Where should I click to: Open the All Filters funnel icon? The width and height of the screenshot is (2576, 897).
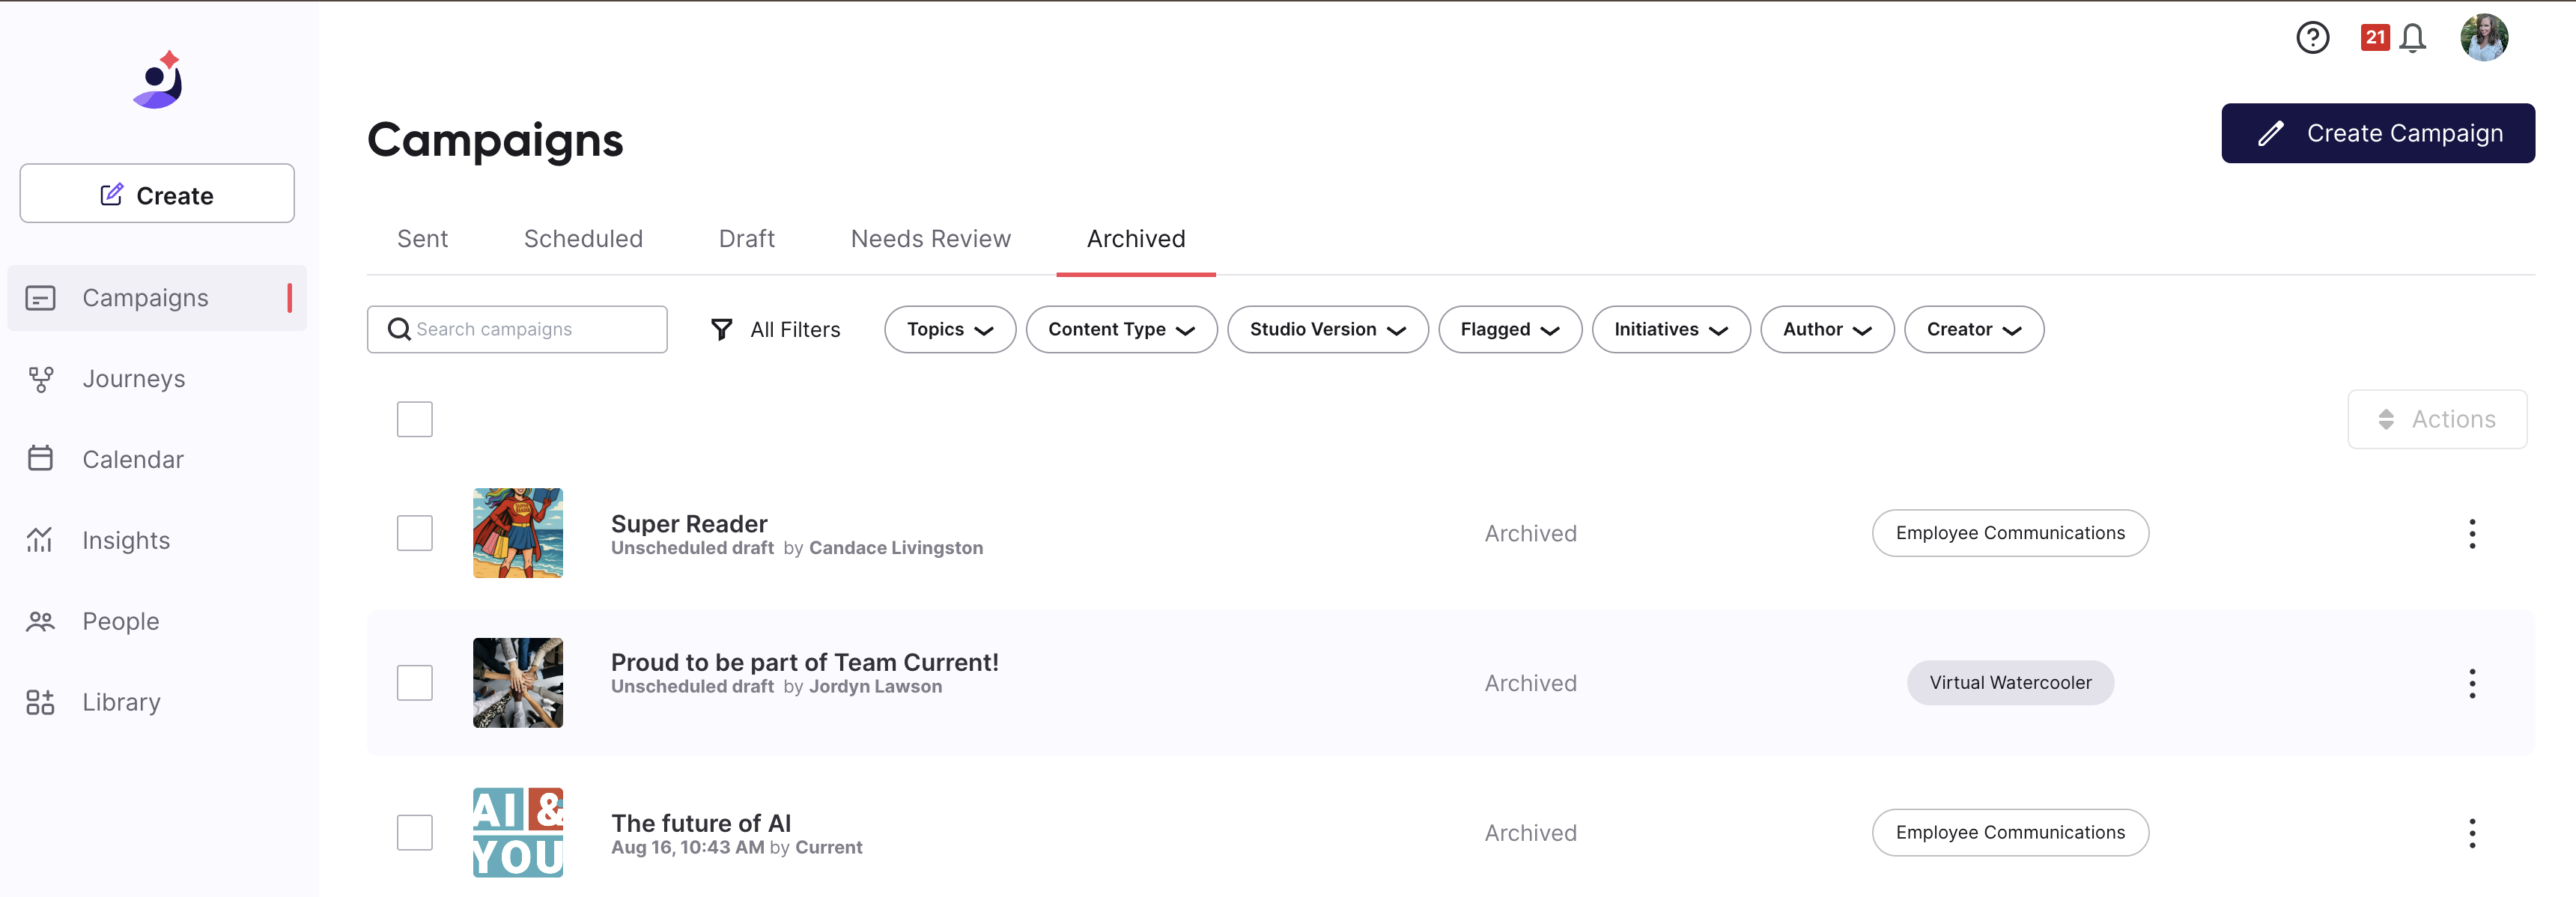[x=721, y=329]
